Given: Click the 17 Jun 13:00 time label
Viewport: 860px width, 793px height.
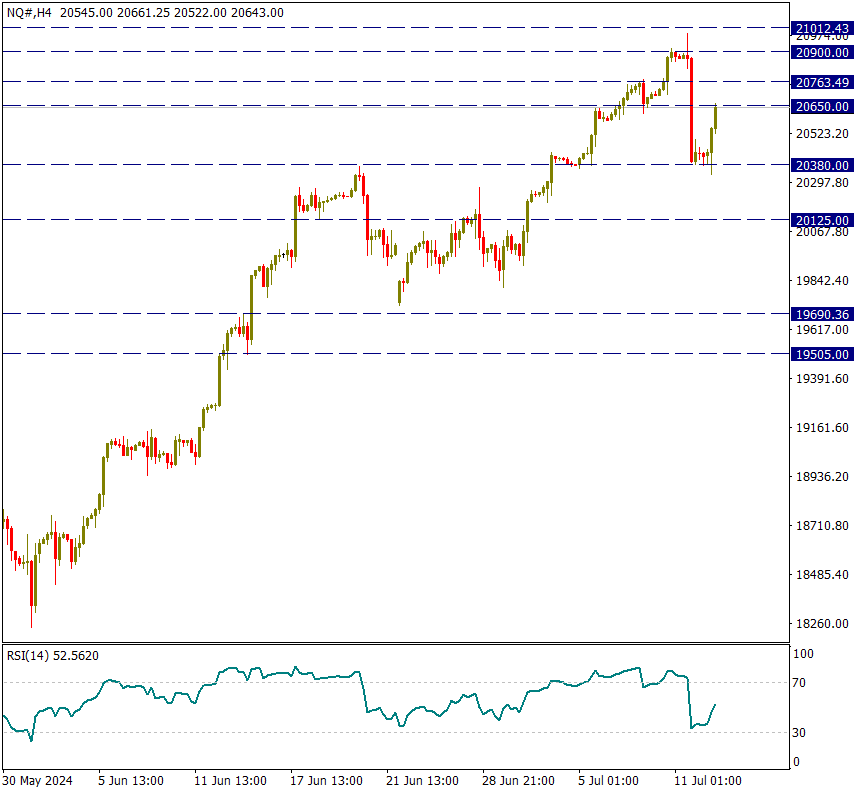Looking at the screenshot, I should pyautogui.click(x=326, y=780).
